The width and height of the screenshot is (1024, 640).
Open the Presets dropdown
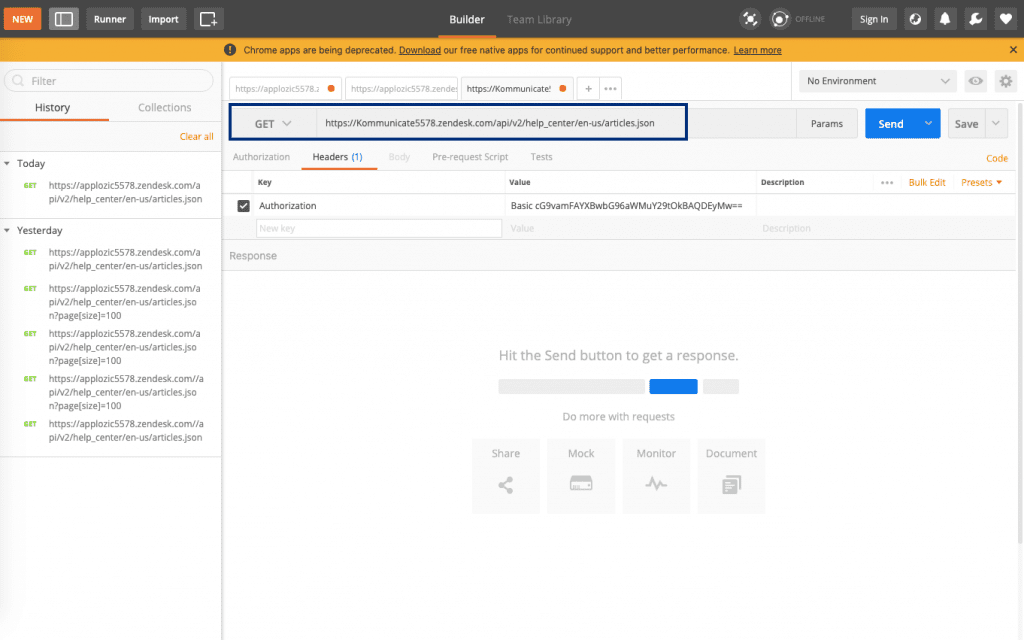981,183
